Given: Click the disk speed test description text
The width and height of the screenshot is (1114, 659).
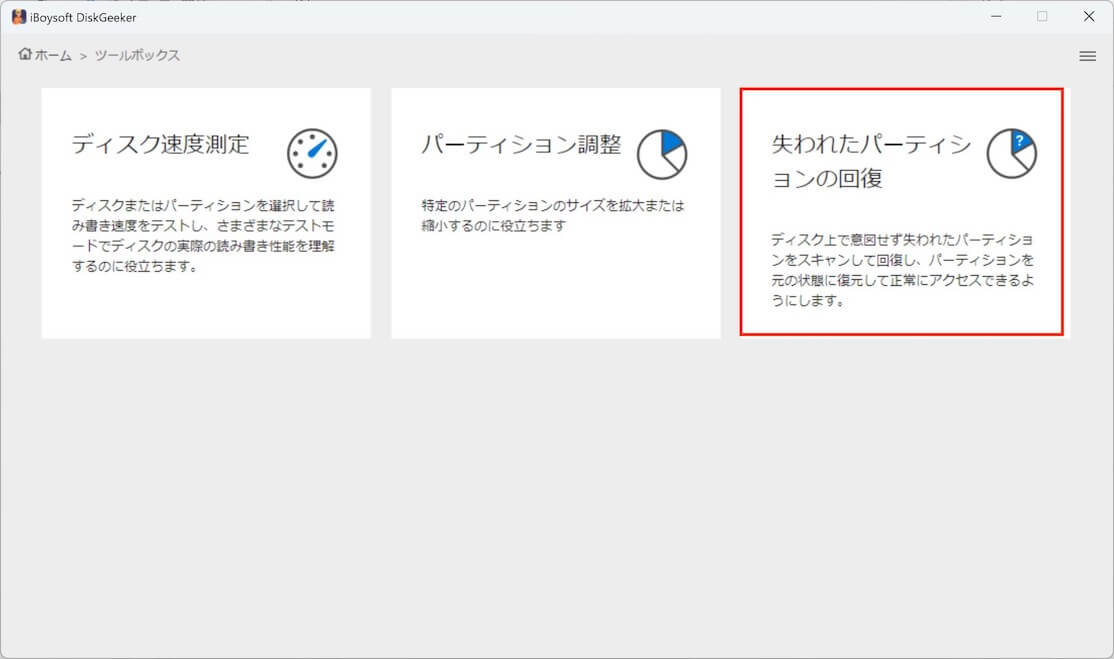Looking at the screenshot, I should point(203,236).
